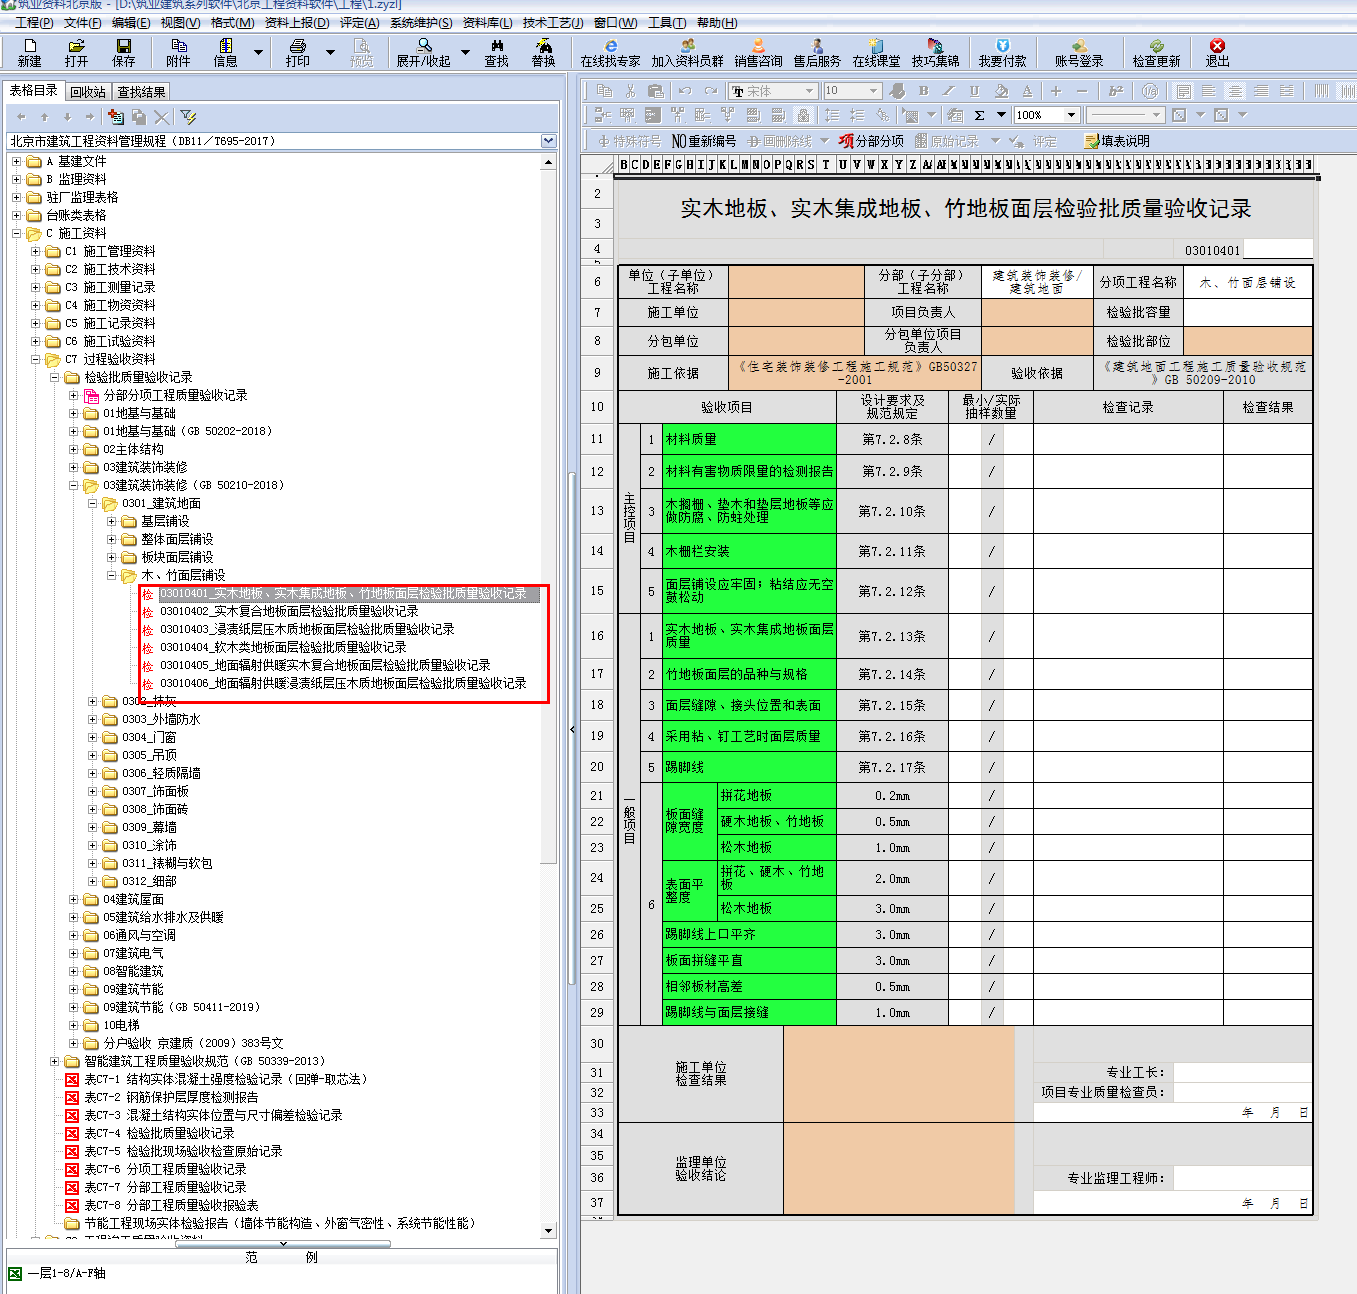Open 在线课堂 online classroom
The image size is (1357, 1294).
(x=876, y=53)
